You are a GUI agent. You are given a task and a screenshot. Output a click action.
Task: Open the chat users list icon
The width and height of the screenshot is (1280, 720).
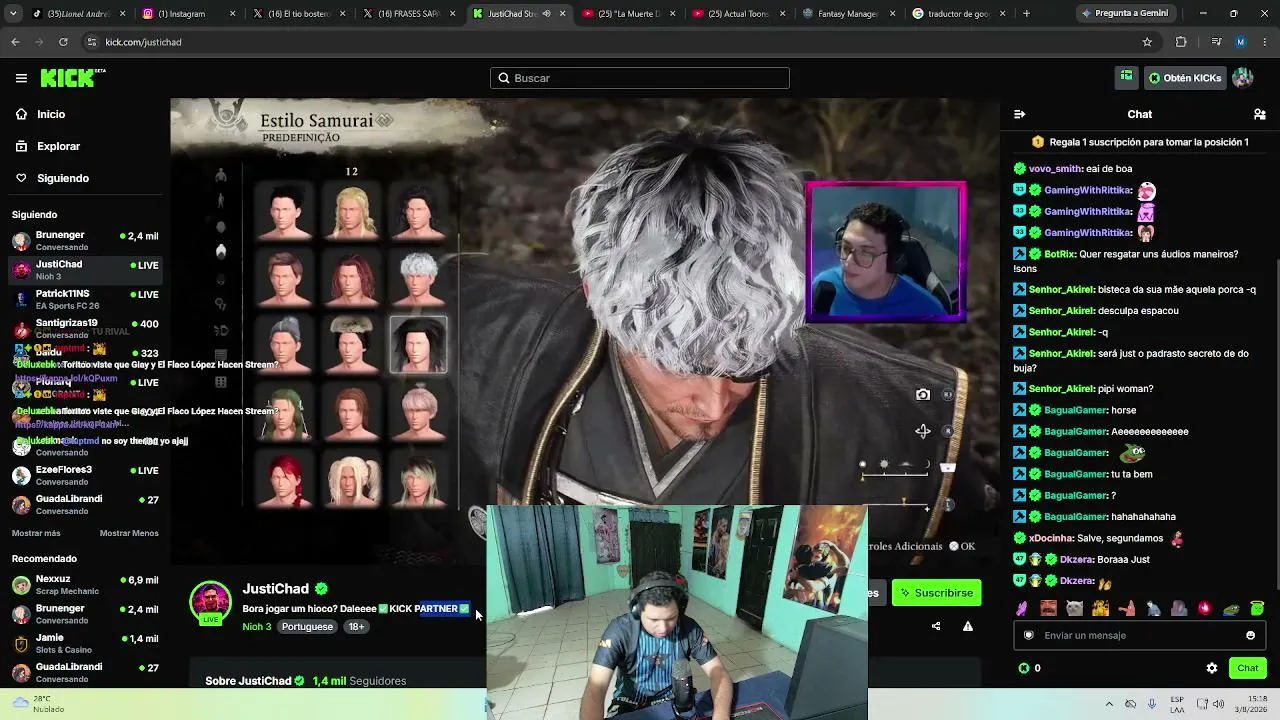(x=1259, y=114)
